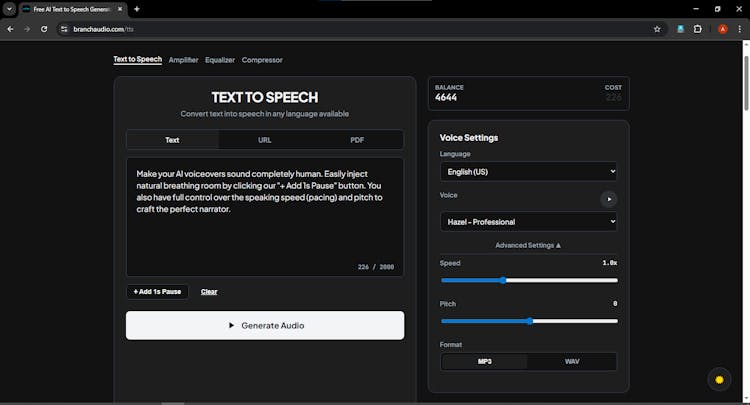Open the Language dropdown
The width and height of the screenshot is (750, 405).
pyautogui.click(x=528, y=172)
